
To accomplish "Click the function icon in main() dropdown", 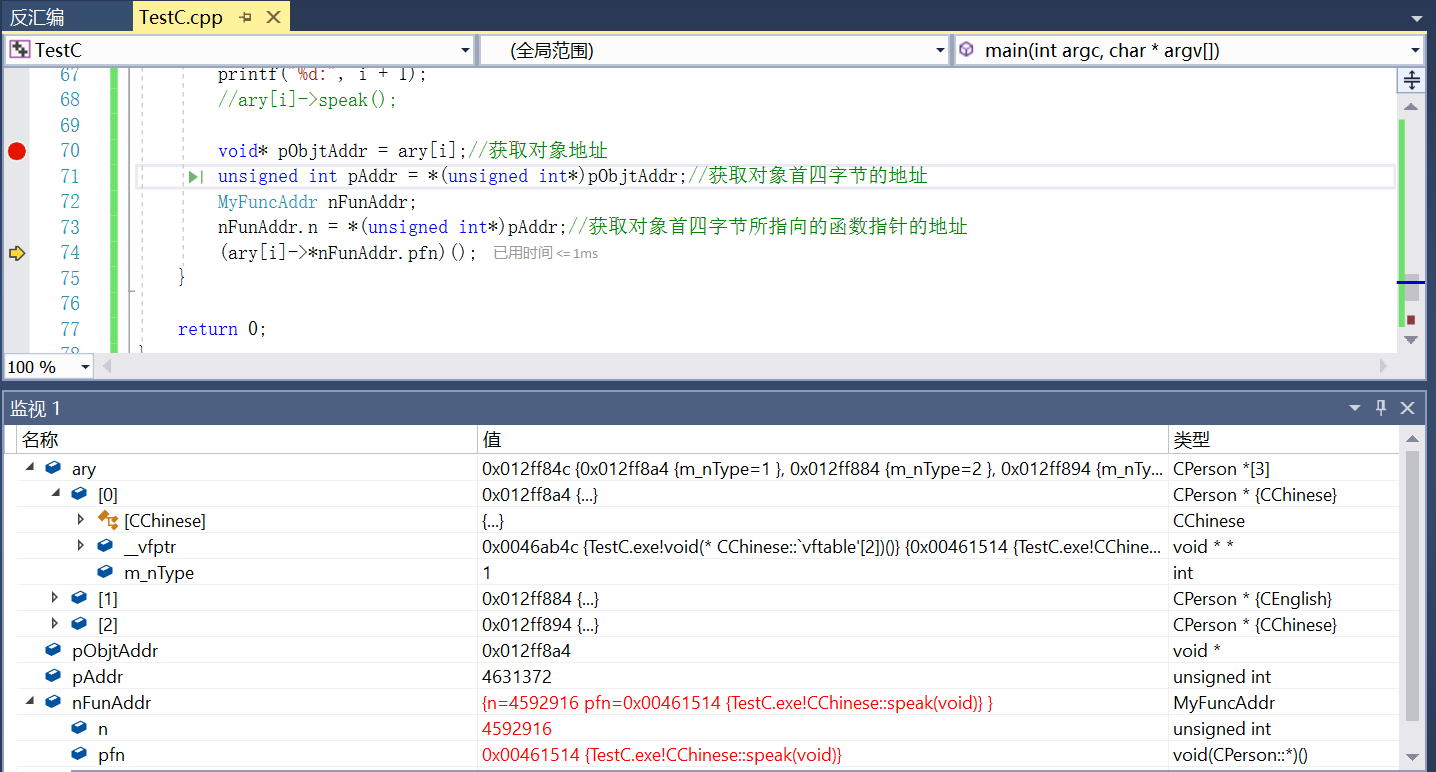I will tap(966, 50).
